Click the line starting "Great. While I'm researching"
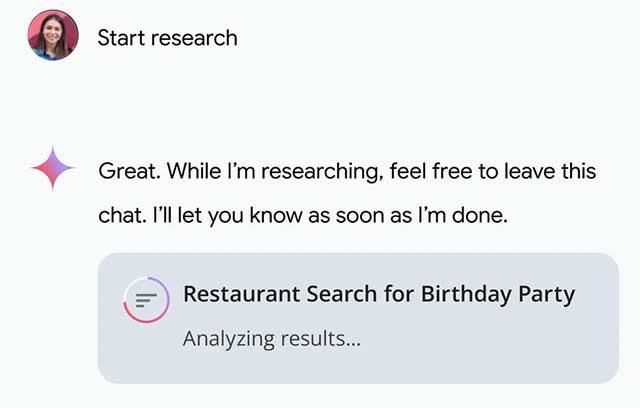Image resolution: width=640 pixels, height=408 pixels. [x=346, y=171]
